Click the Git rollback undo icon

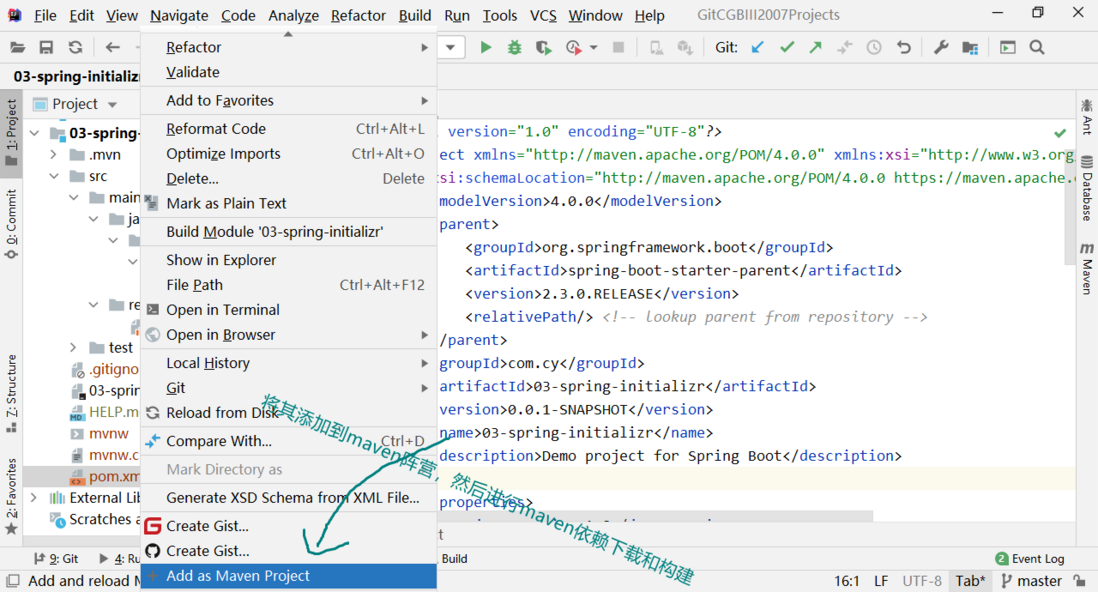(904, 48)
